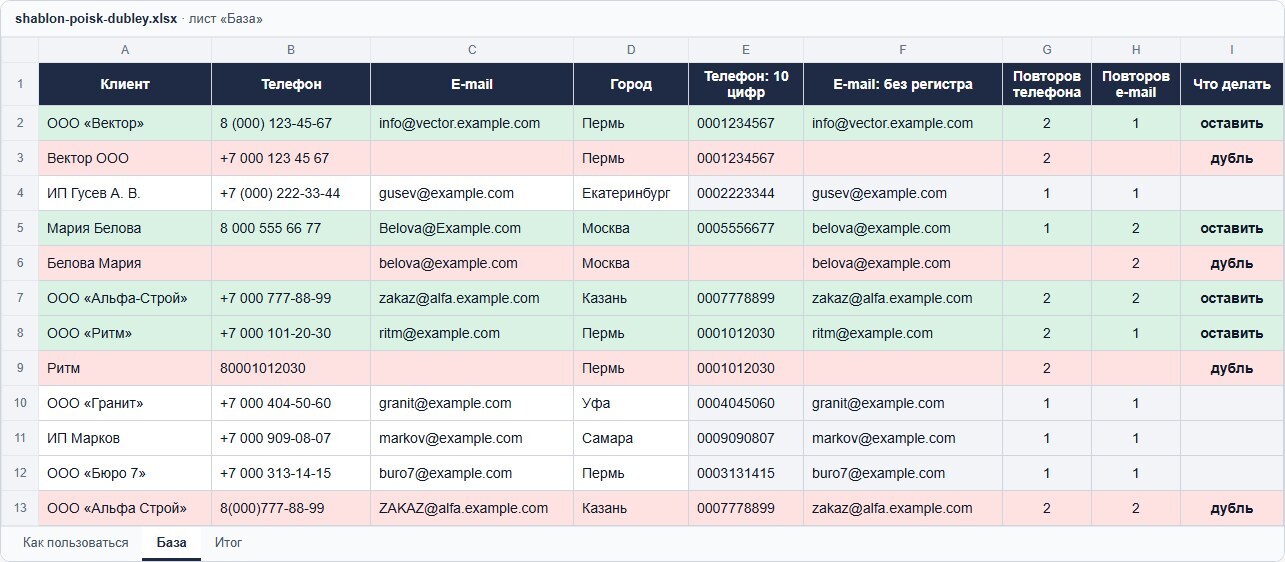This screenshot has height=562, width=1285.
Task: Click the «Город» header cell
Action: click(x=631, y=84)
